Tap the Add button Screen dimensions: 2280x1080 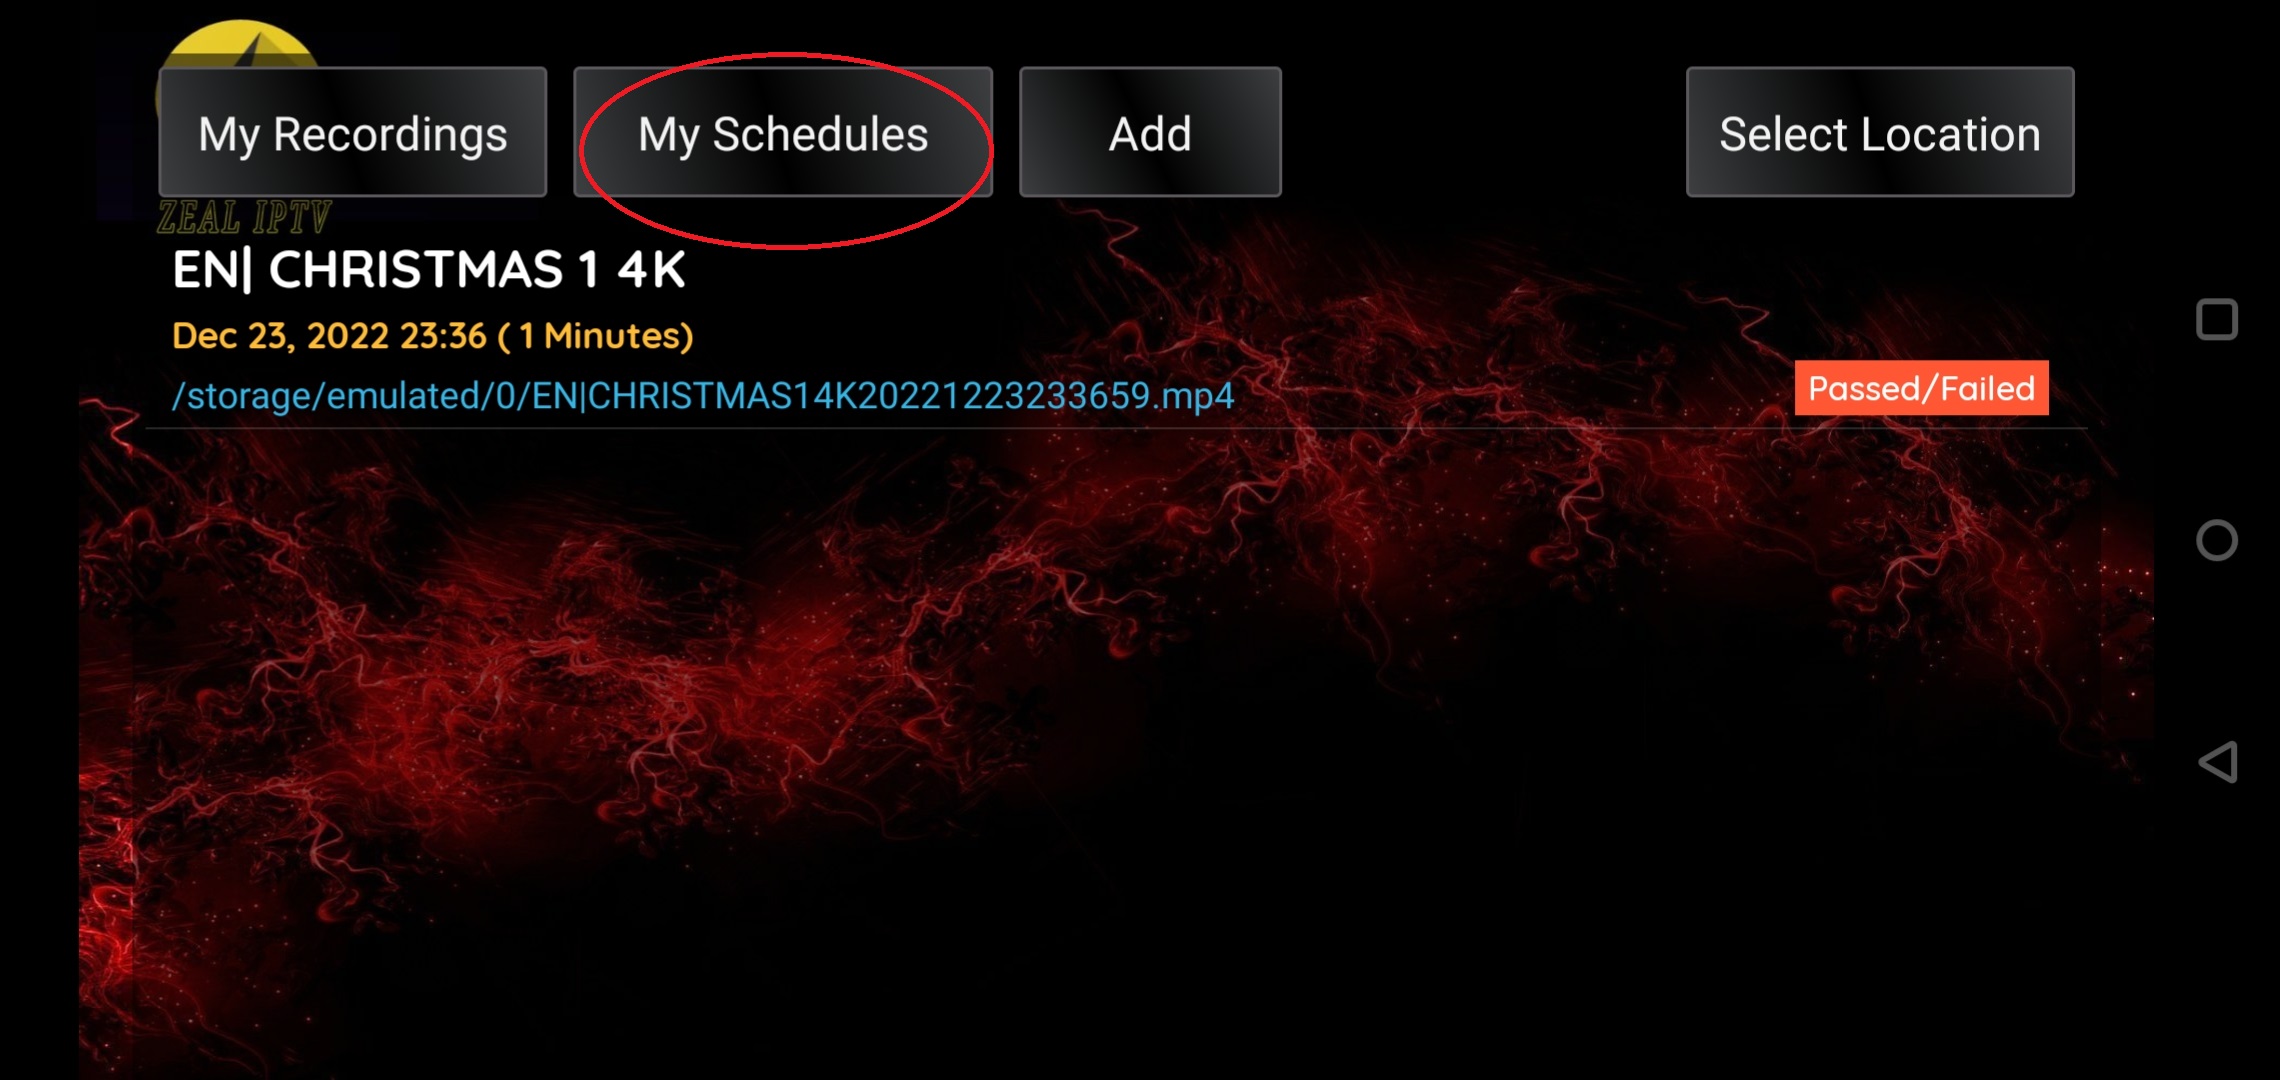[1150, 132]
